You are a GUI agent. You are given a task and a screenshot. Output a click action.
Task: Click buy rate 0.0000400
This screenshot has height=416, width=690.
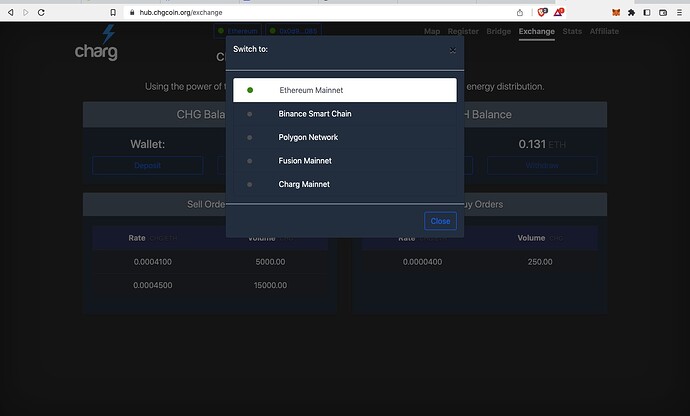click(422, 262)
